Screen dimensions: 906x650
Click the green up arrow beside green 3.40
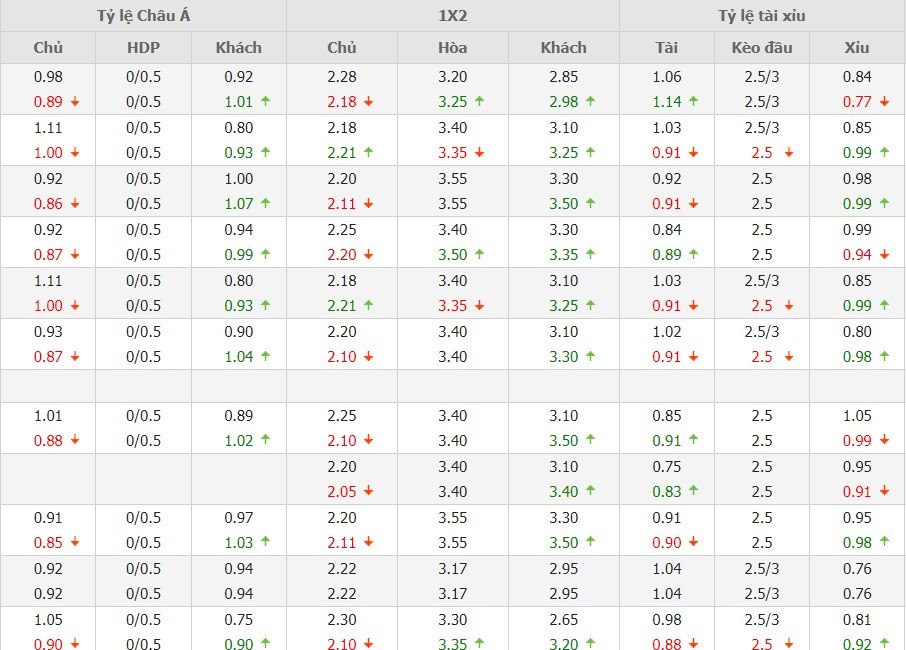coord(590,492)
